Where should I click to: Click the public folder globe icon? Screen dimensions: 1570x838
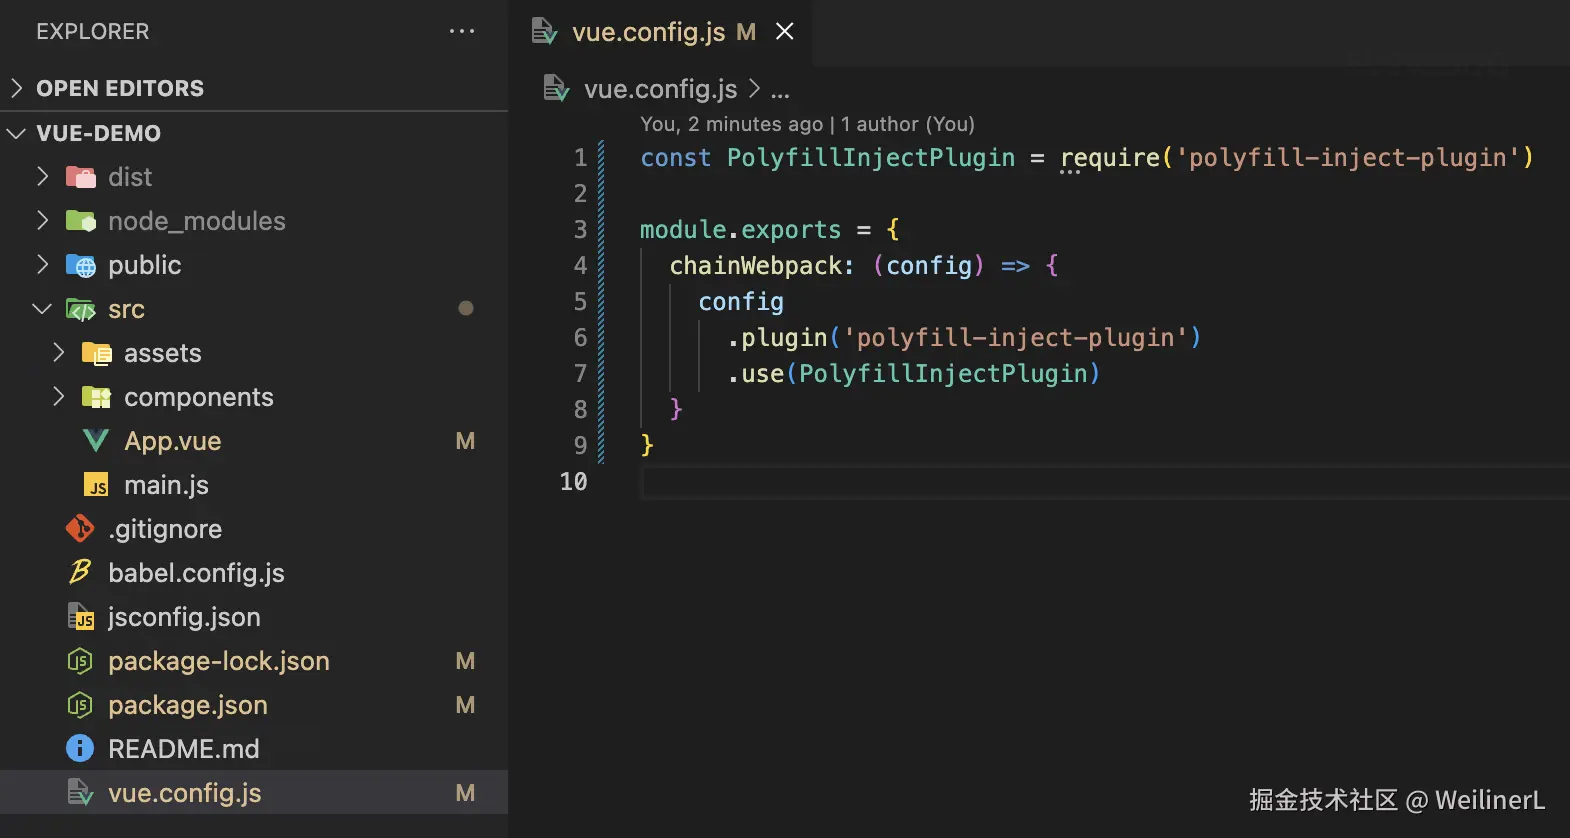[x=81, y=265]
